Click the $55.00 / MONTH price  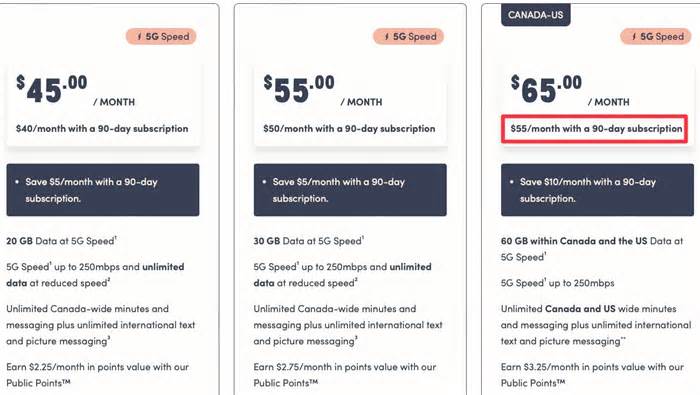tap(323, 90)
